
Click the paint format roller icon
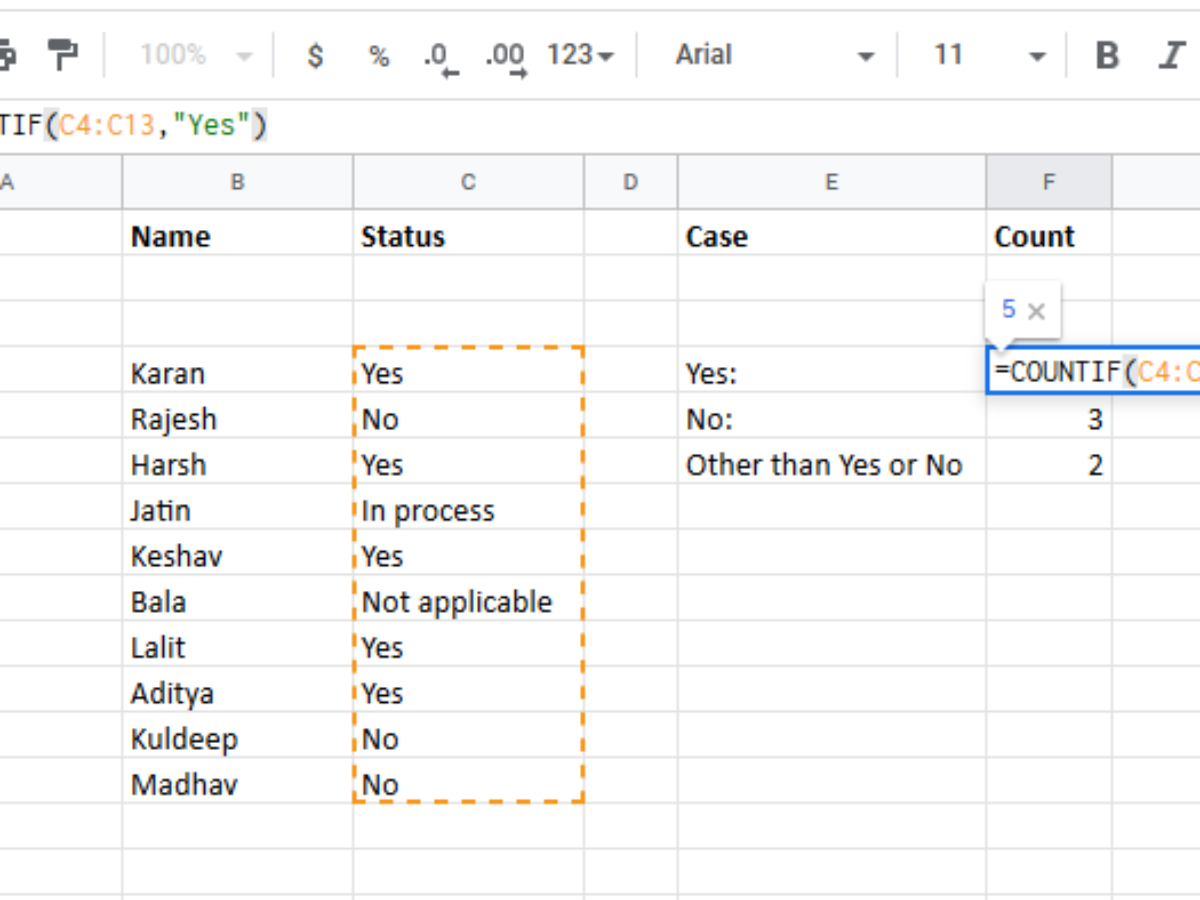[62, 55]
